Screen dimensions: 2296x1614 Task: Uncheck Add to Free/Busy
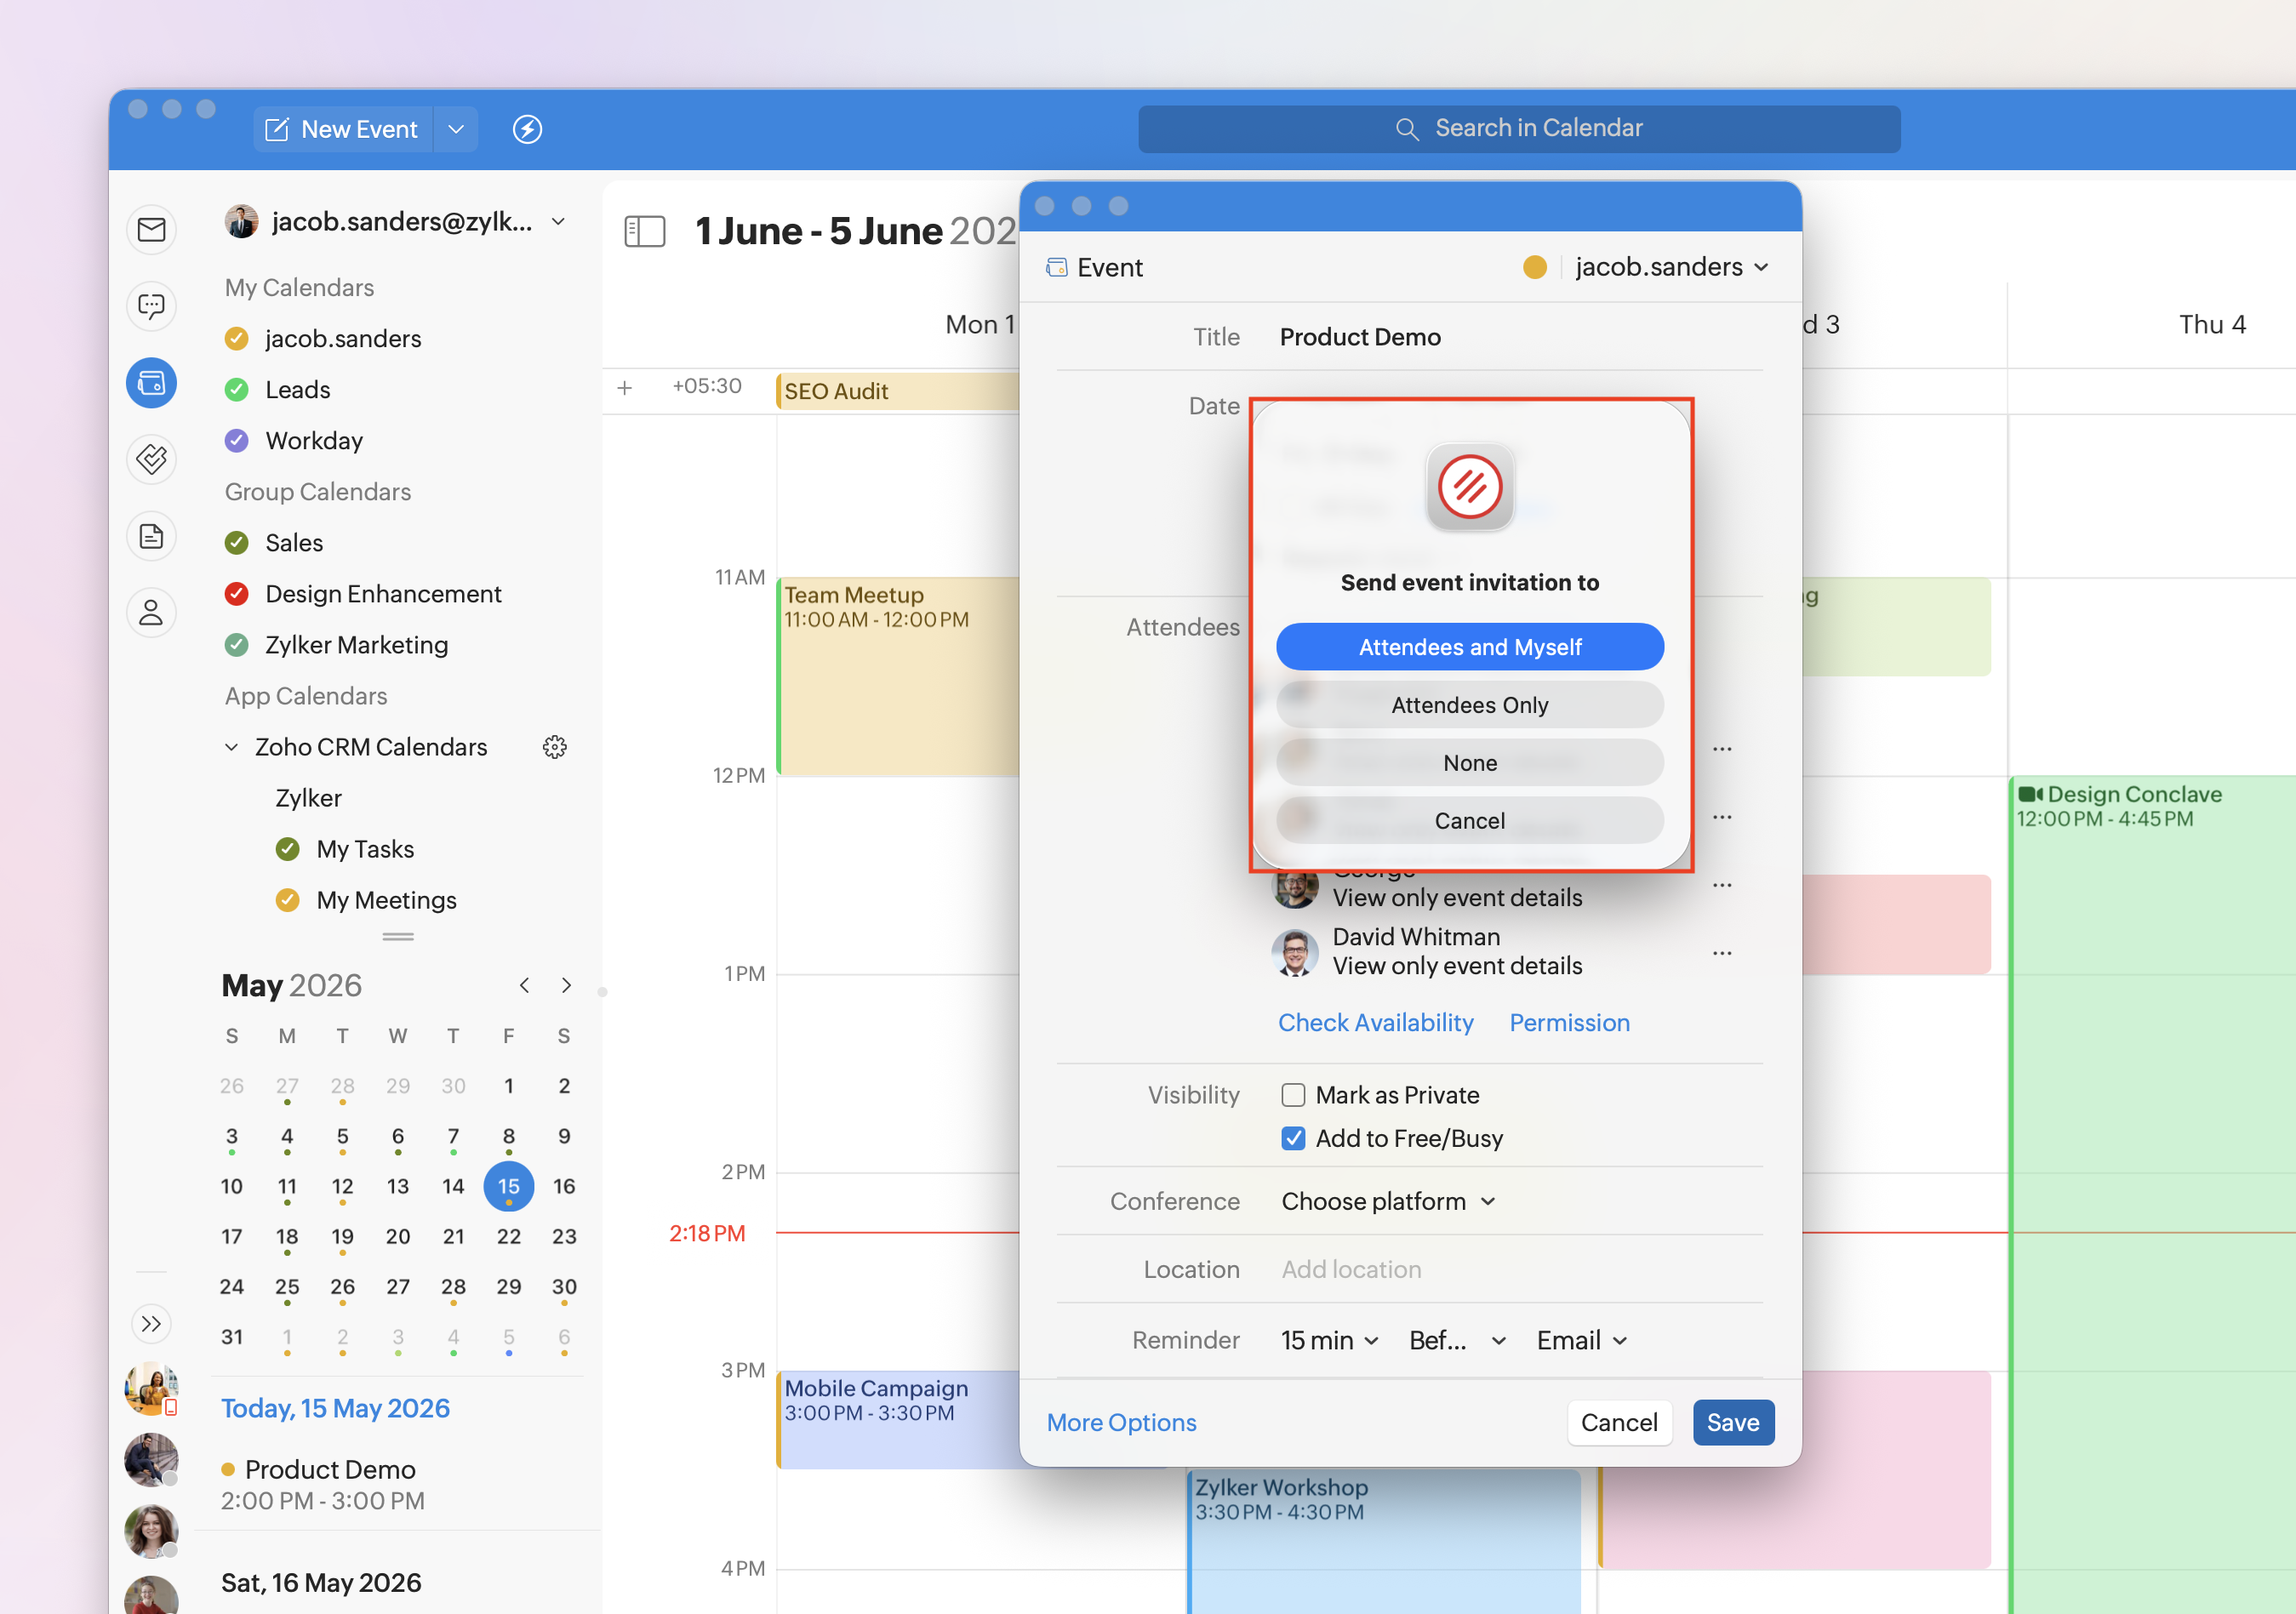coord(1293,1138)
